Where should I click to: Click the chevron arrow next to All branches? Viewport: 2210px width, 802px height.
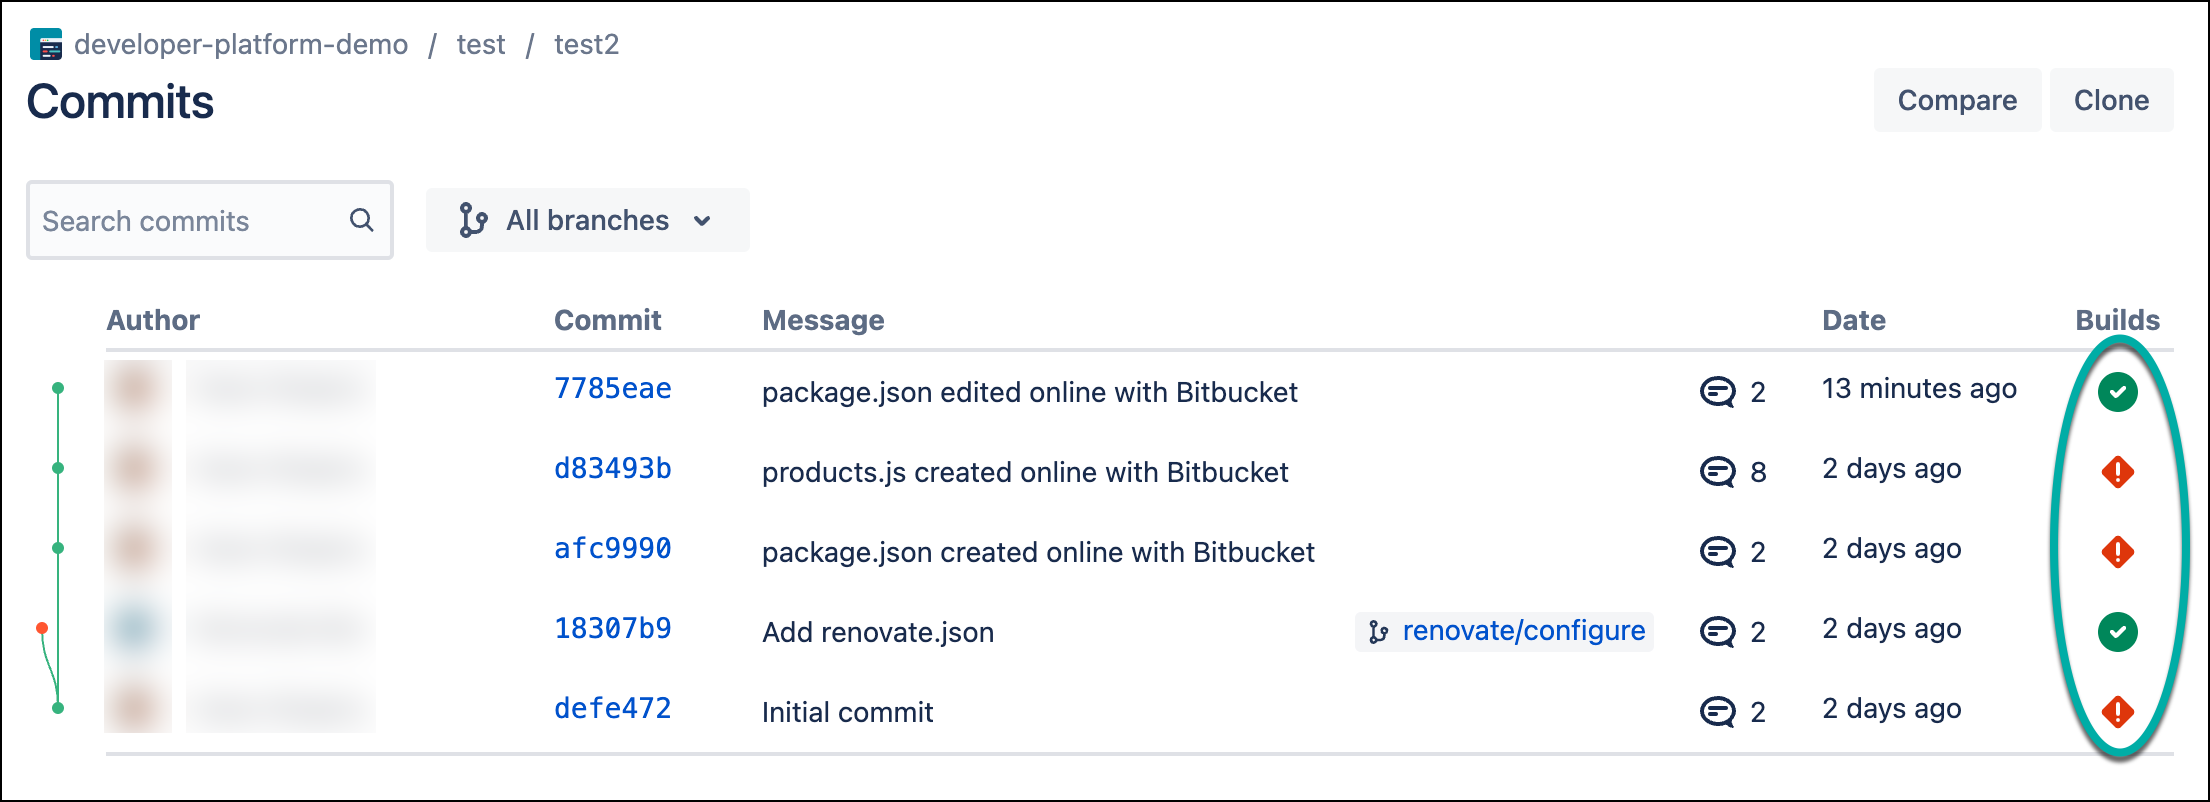(702, 221)
